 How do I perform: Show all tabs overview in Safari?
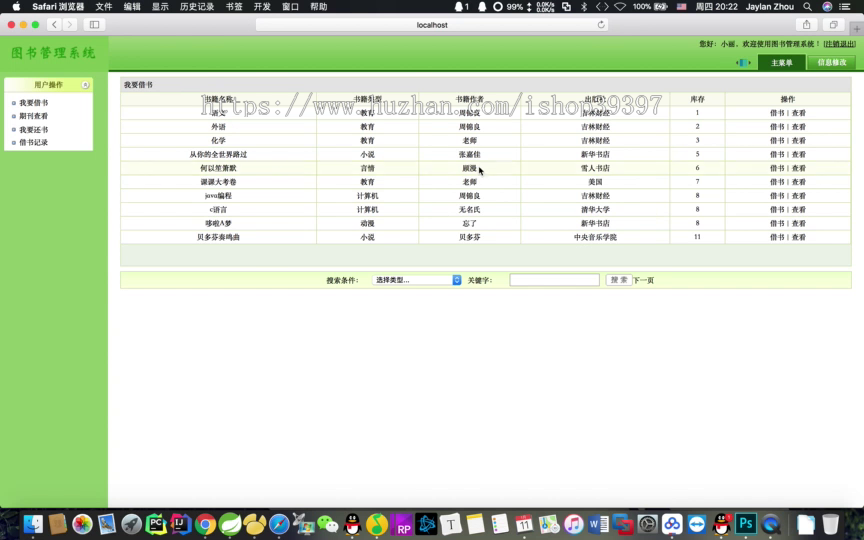point(833,24)
